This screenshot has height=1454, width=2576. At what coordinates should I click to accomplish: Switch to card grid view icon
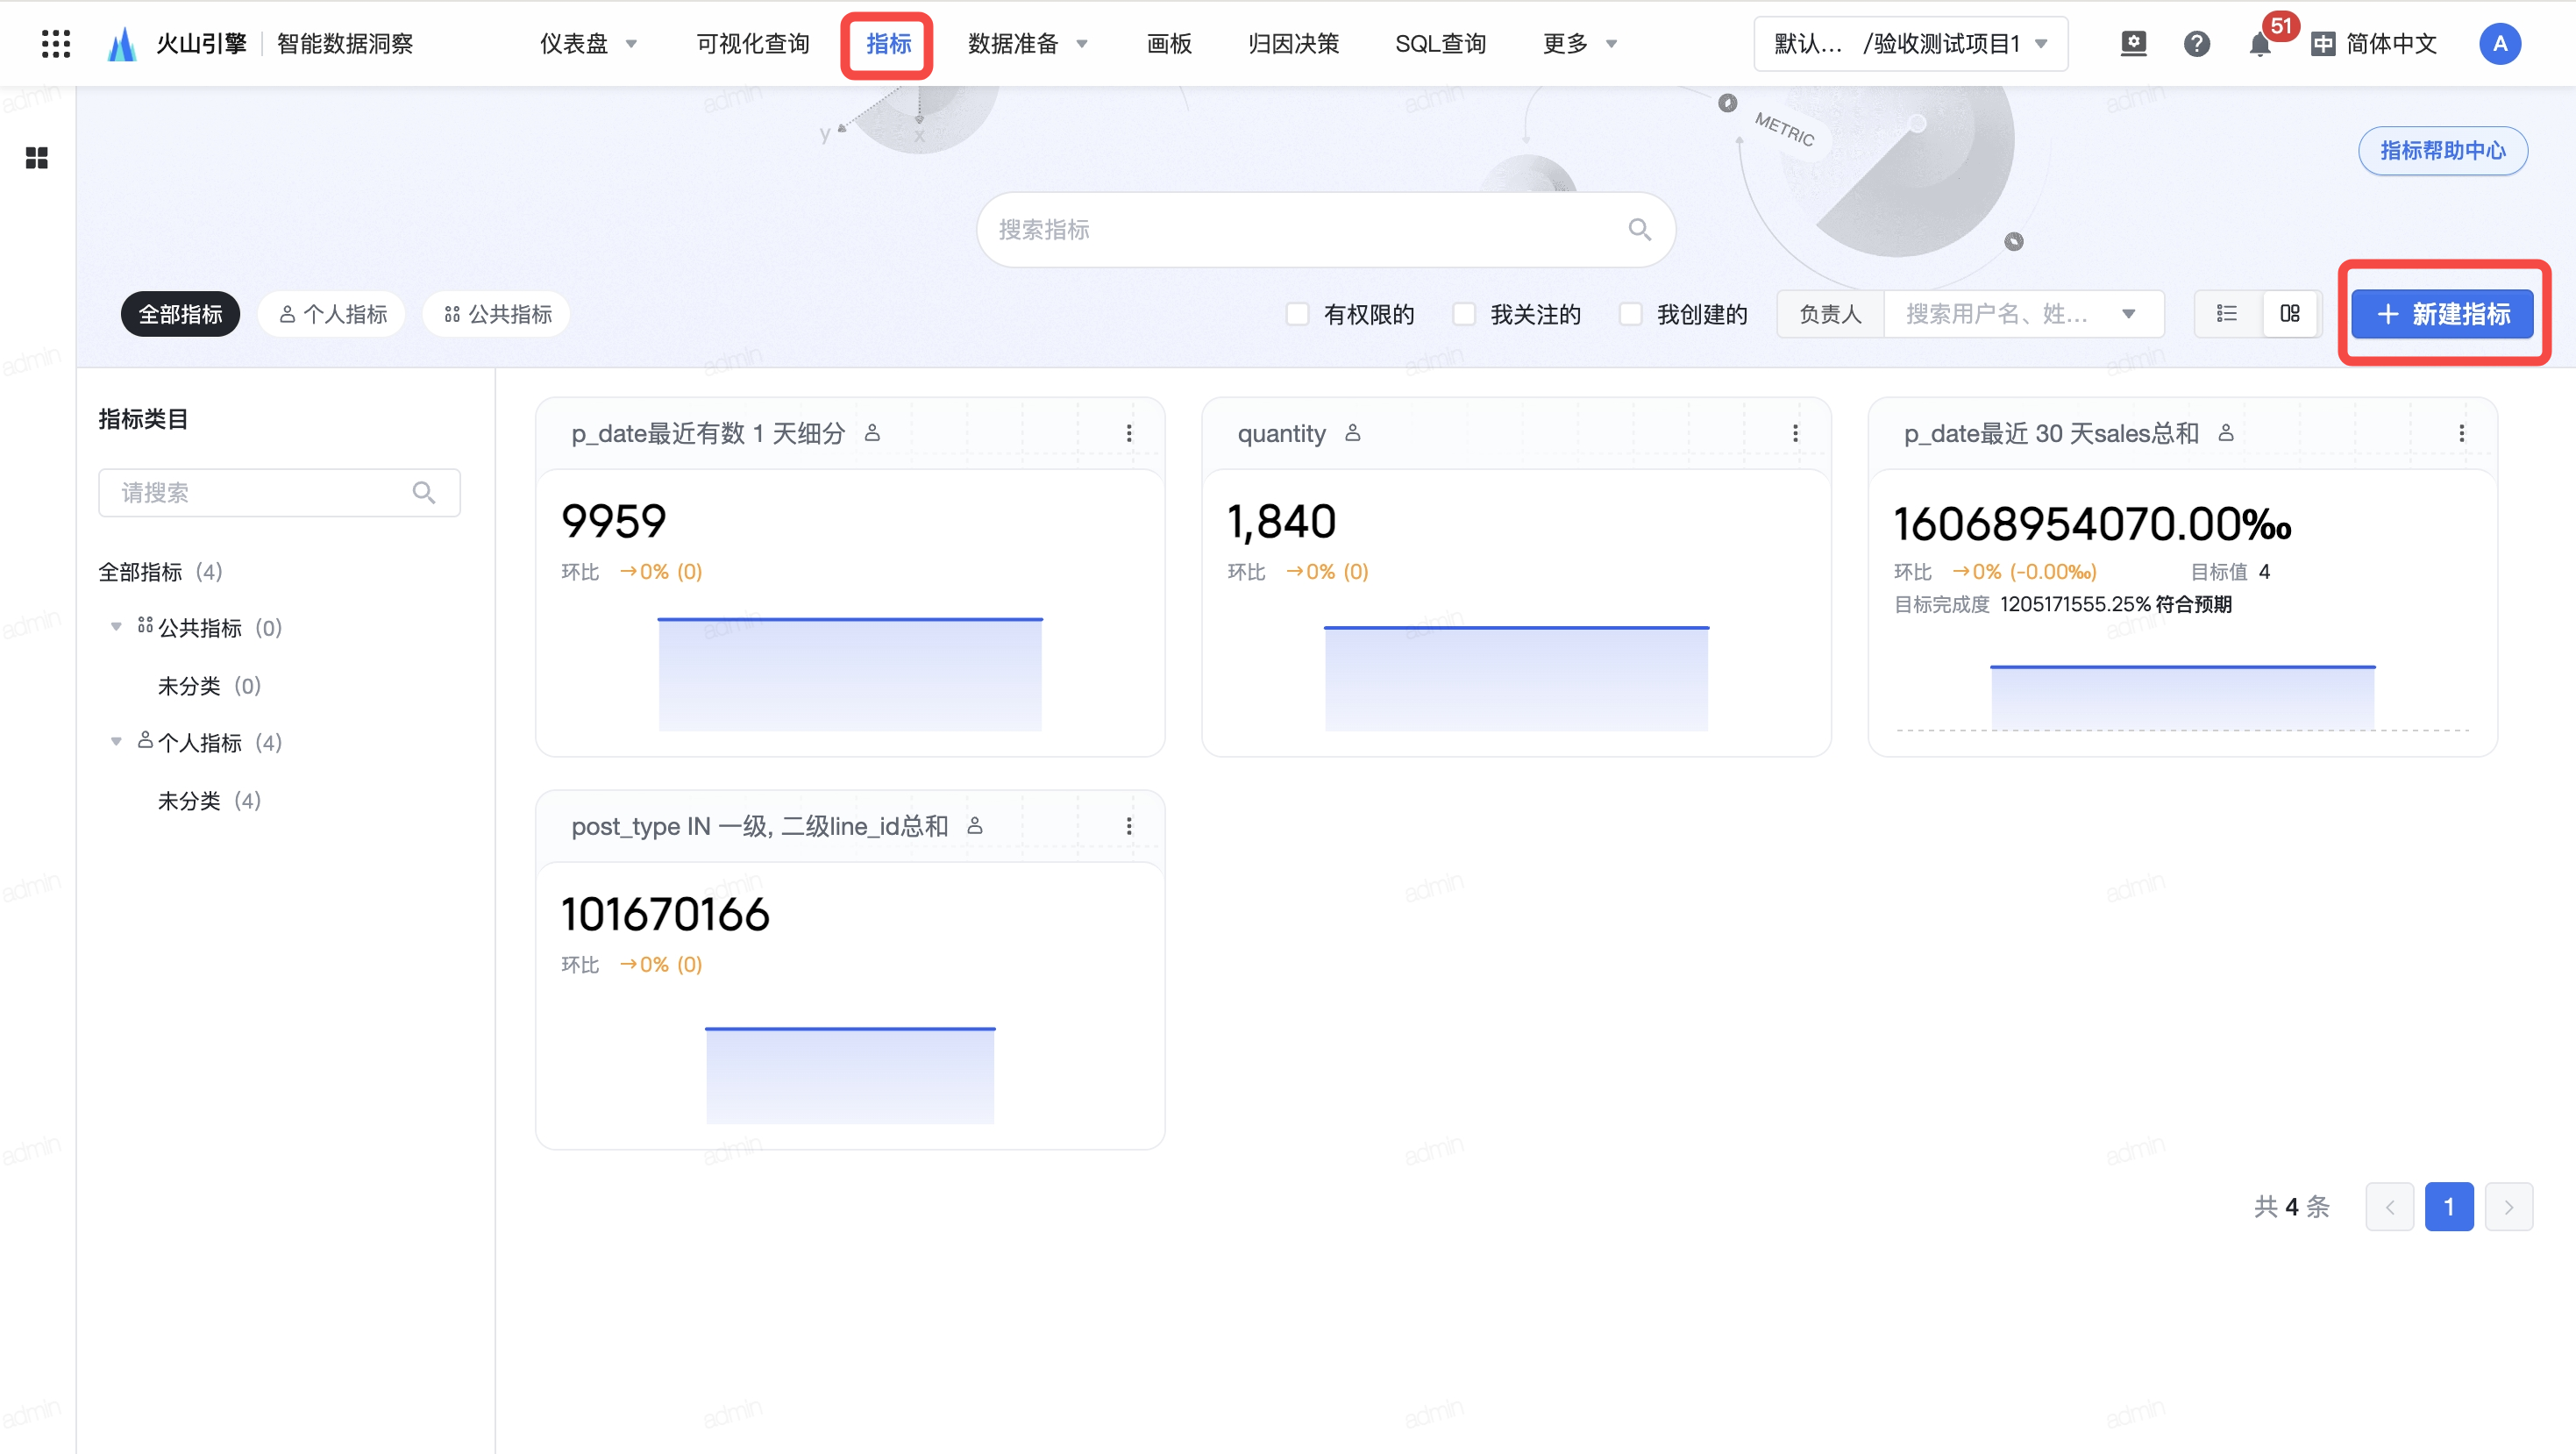(x=2289, y=314)
